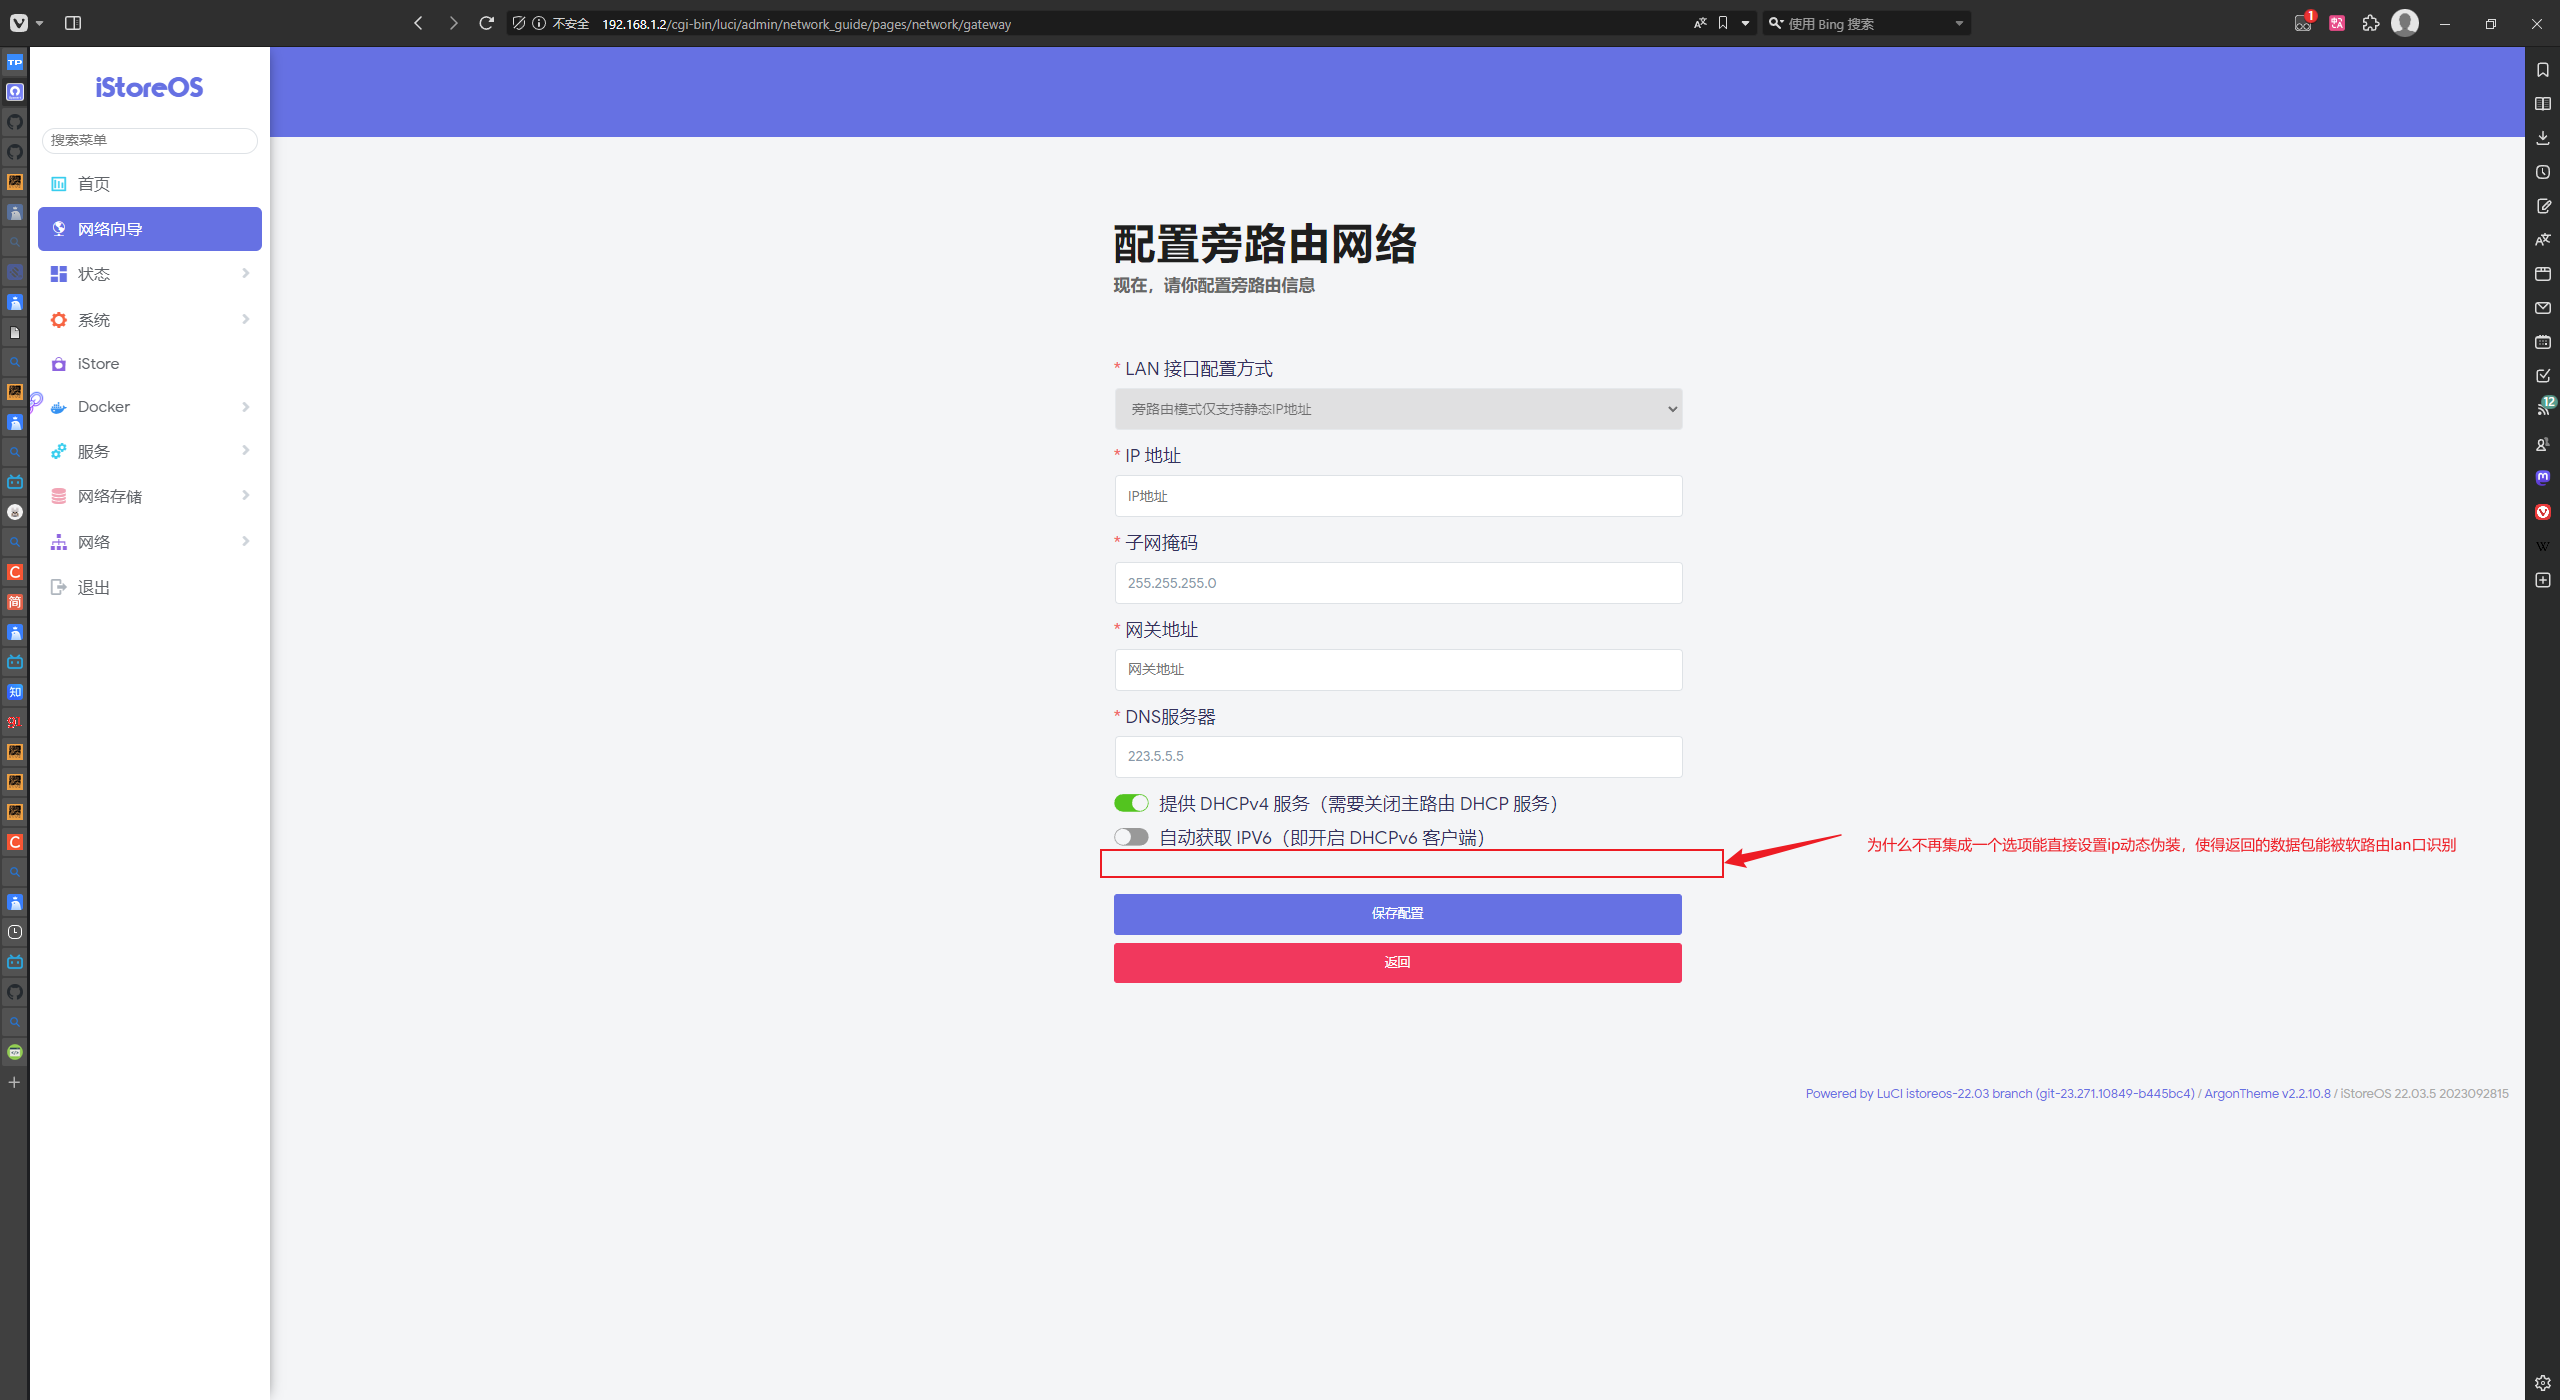This screenshot has height=1400, width=2560.
Task: Click the red 返回 button
Action: tap(1397, 962)
